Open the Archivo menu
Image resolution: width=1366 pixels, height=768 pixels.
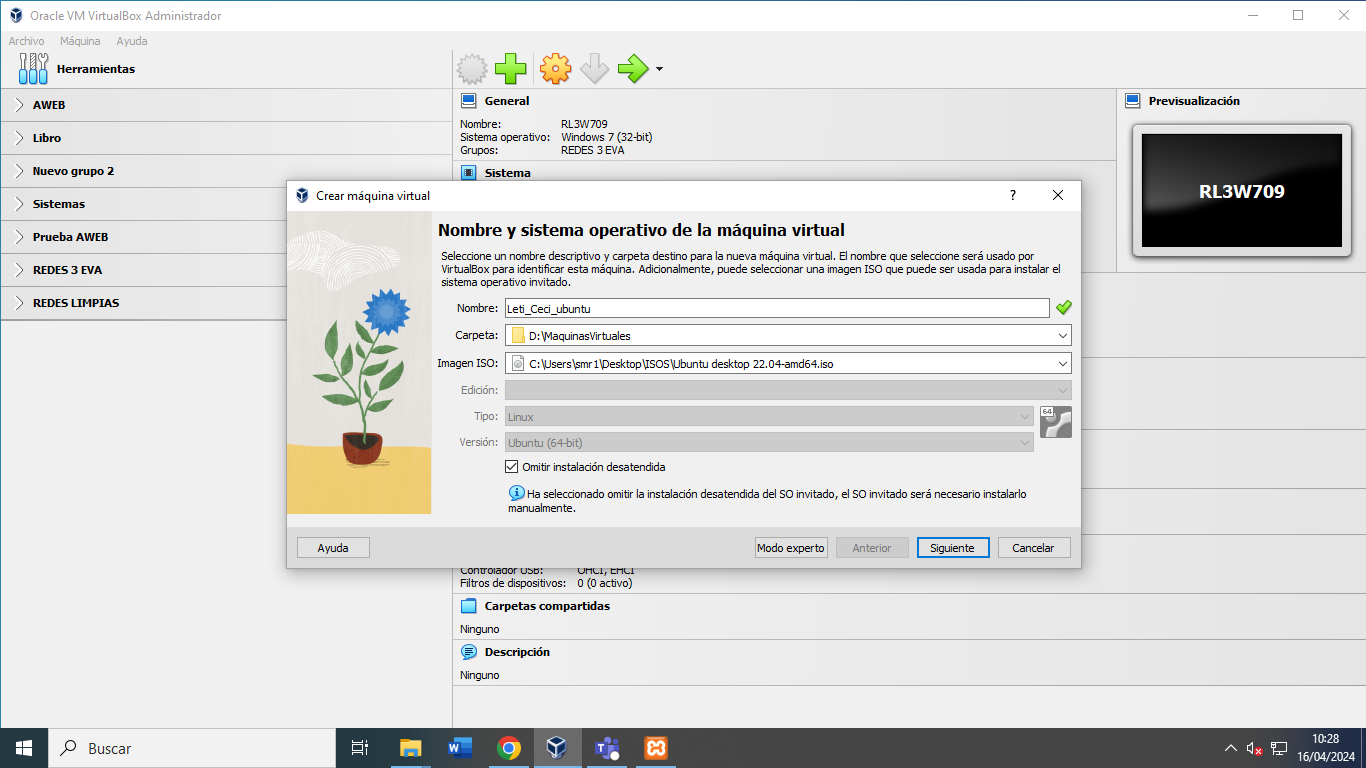26,41
